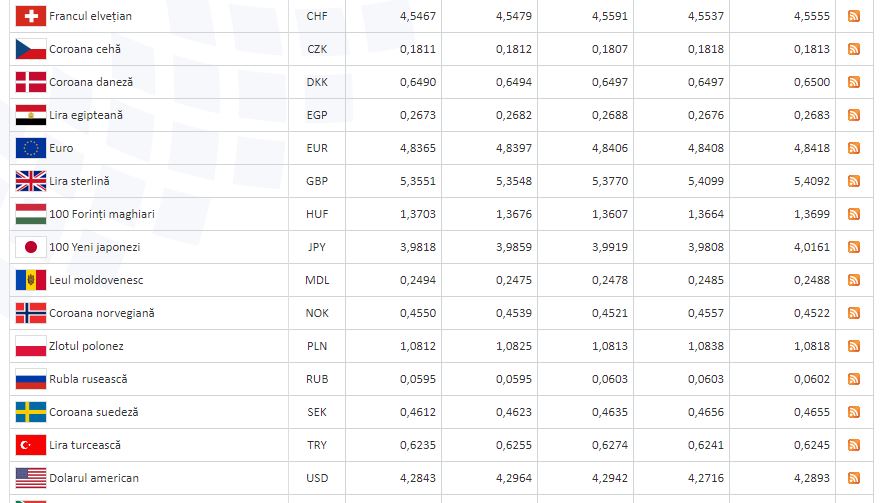Open the RSS feed for Lira sterlină
Screen dimensions: 884x503
(854, 181)
